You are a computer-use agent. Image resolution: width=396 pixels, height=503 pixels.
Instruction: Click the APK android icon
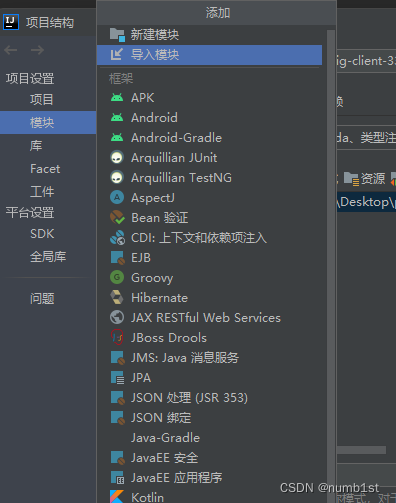coord(117,98)
